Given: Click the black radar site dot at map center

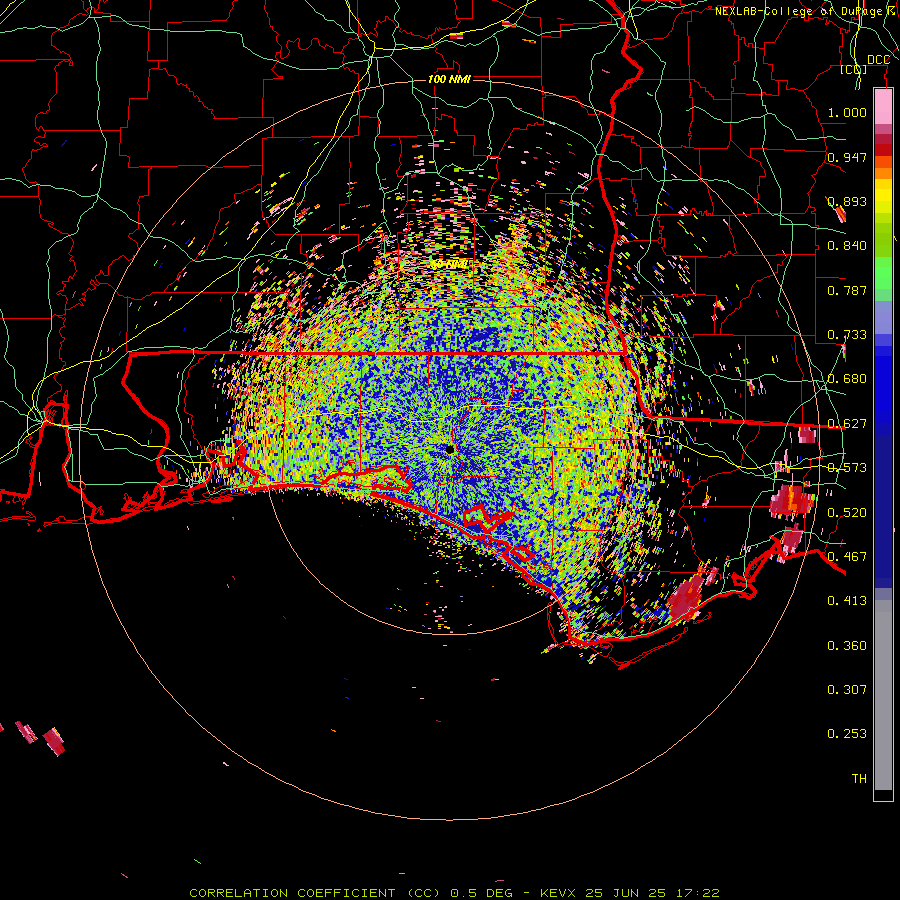Looking at the screenshot, I should (x=450, y=449).
